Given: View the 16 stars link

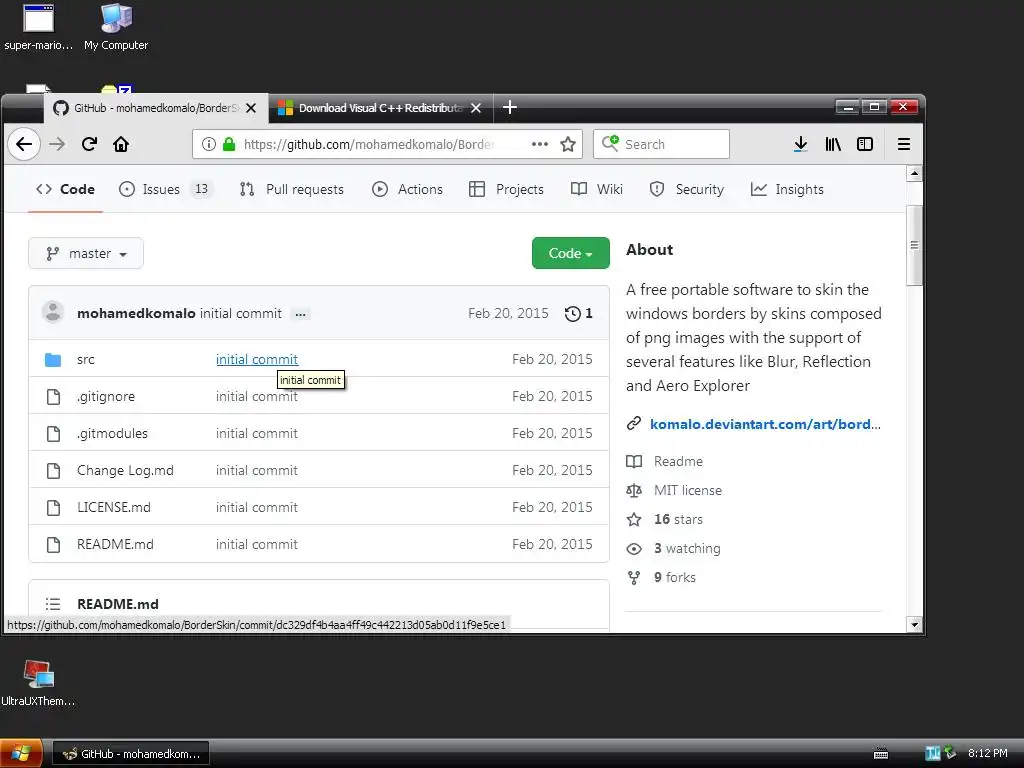Looking at the screenshot, I should tap(678, 519).
